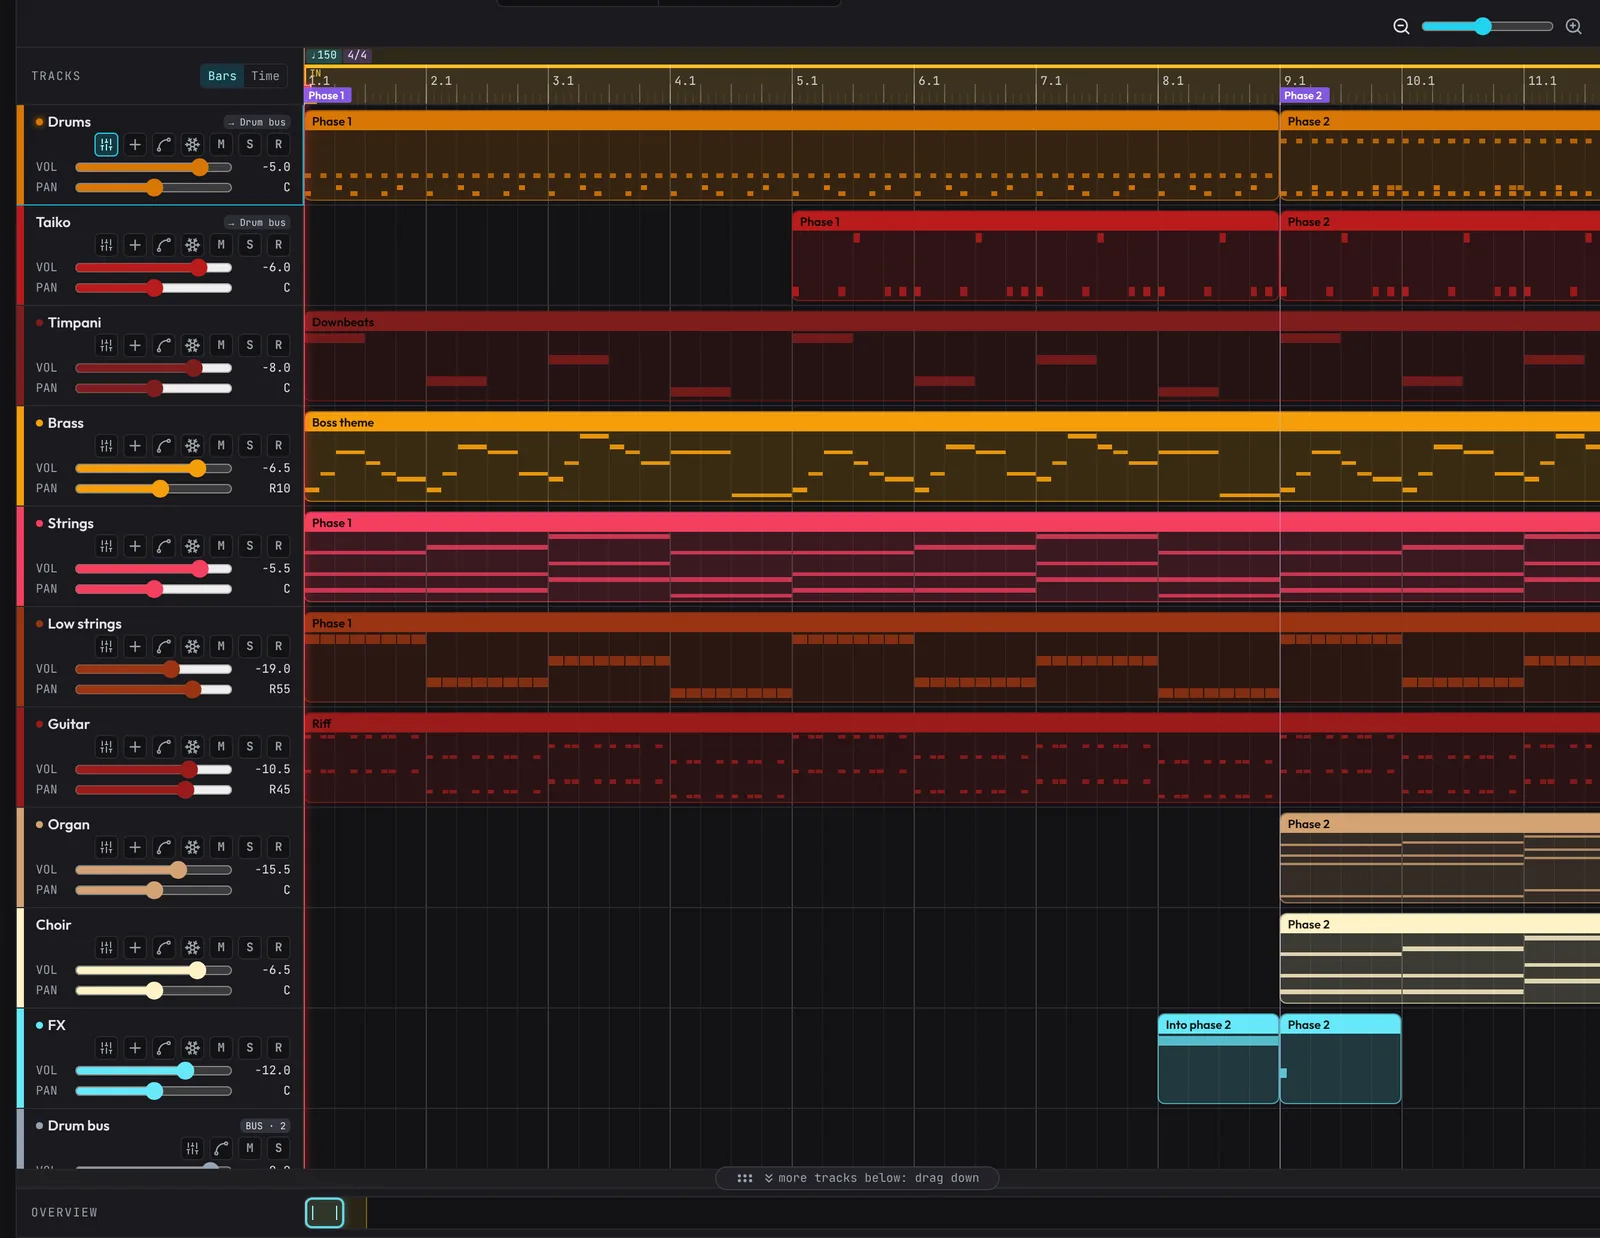Image resolution: width=1600 pixels, height=1238 pixels.
Task: Open automation curve icon on Timpani track
Action: coord(164,345)
